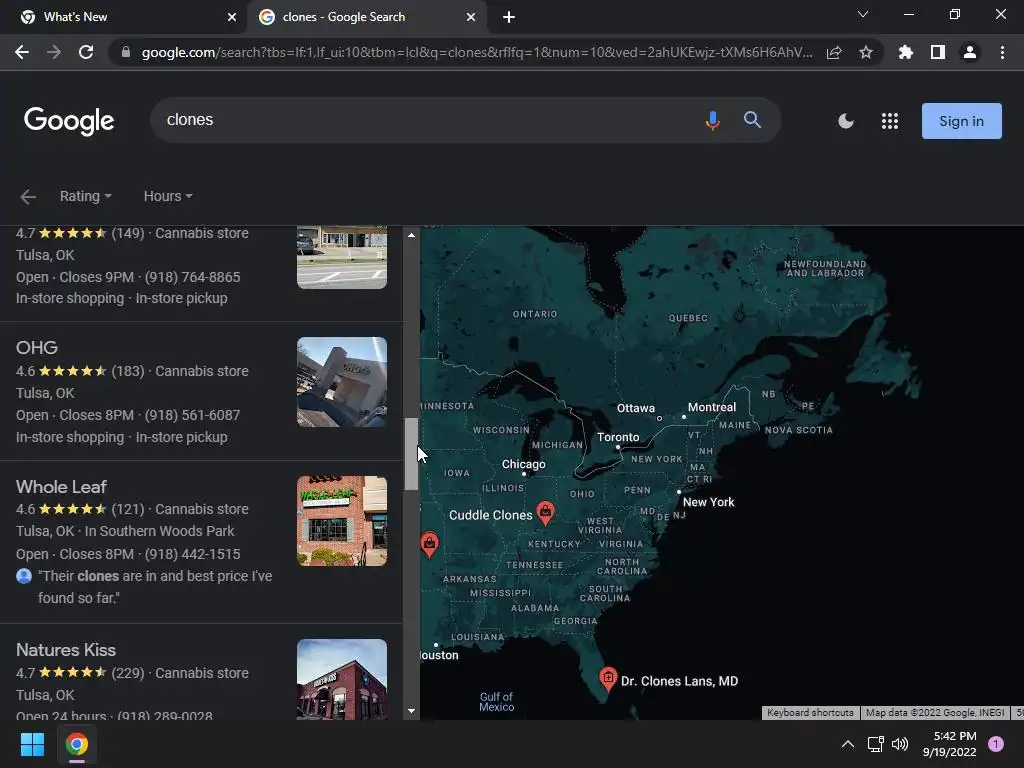Click phone number (918) 442-1515
The image size is (1024, 768).
coord(192,554)
